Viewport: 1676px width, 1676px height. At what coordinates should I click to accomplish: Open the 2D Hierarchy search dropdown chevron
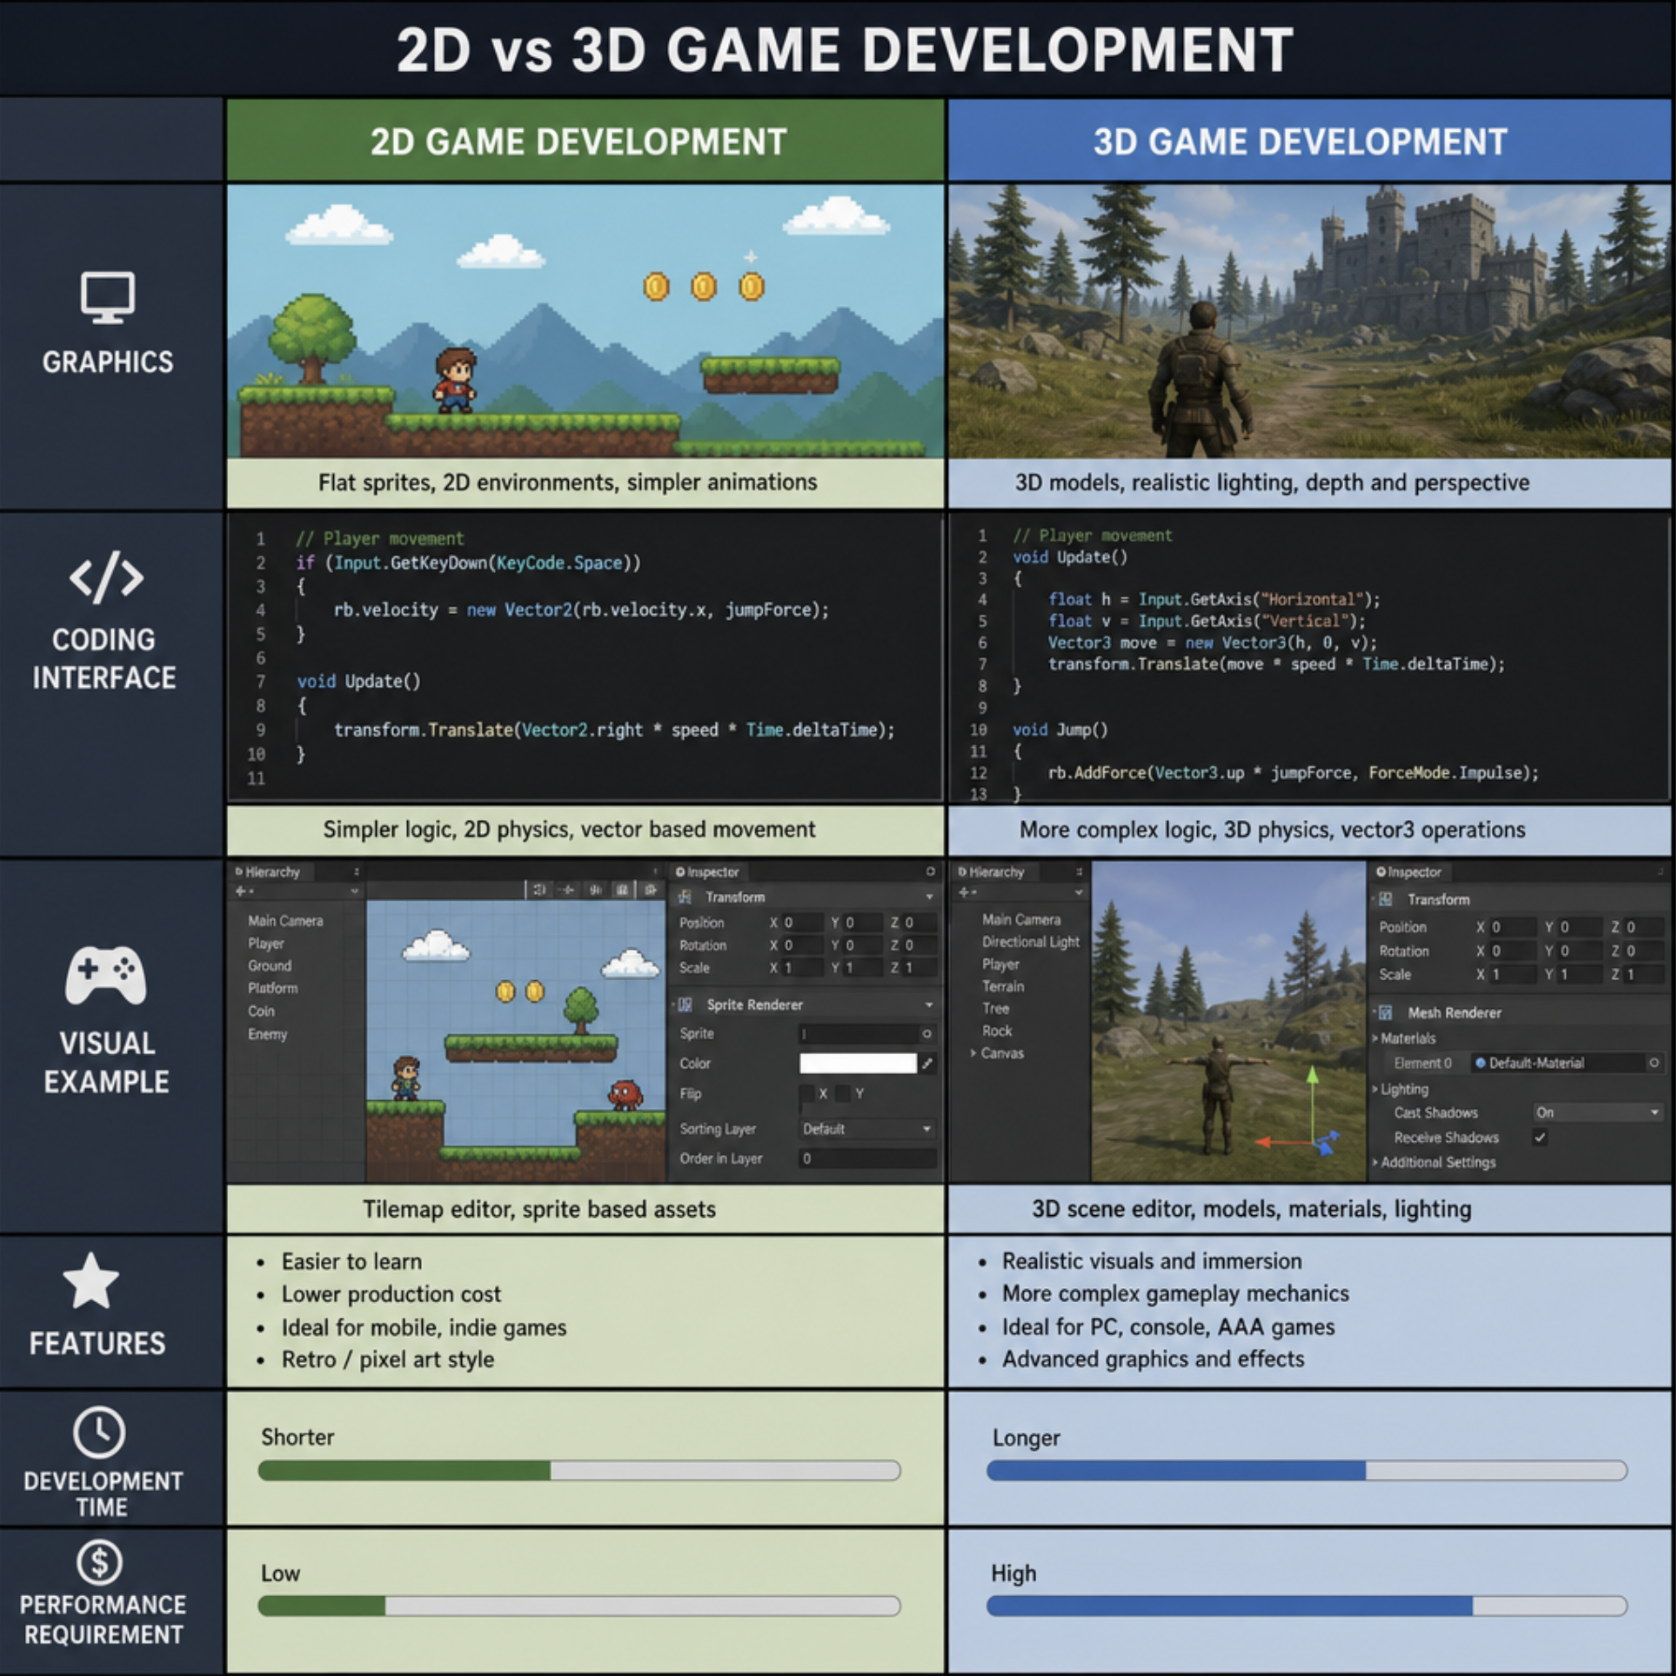354,891
